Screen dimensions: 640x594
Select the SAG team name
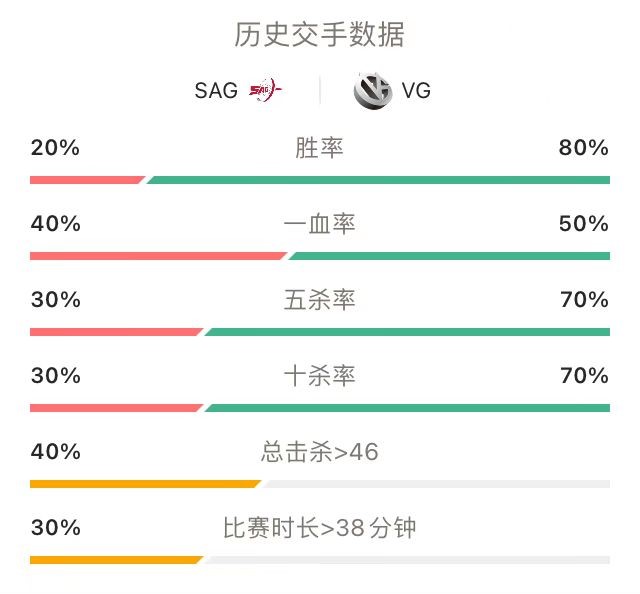point(216,90)
